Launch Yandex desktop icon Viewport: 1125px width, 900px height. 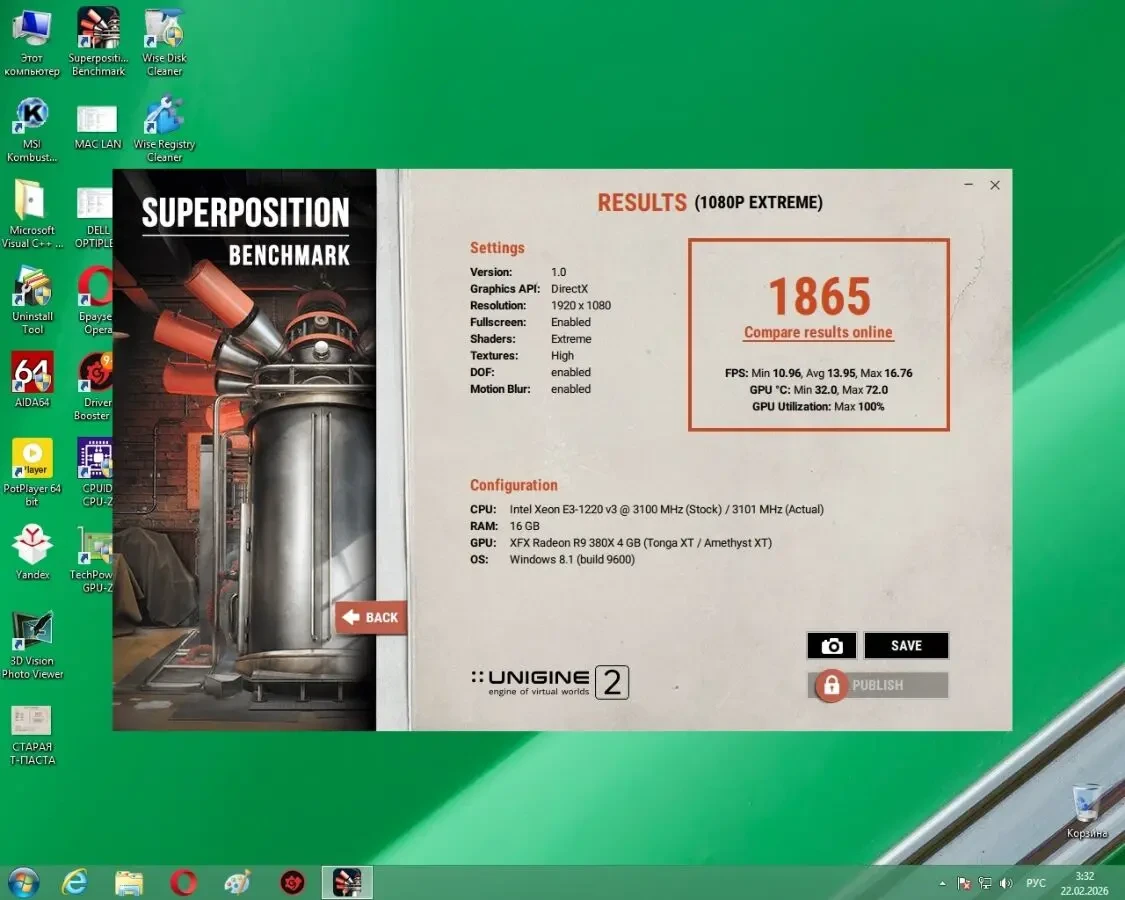(32, 552)
